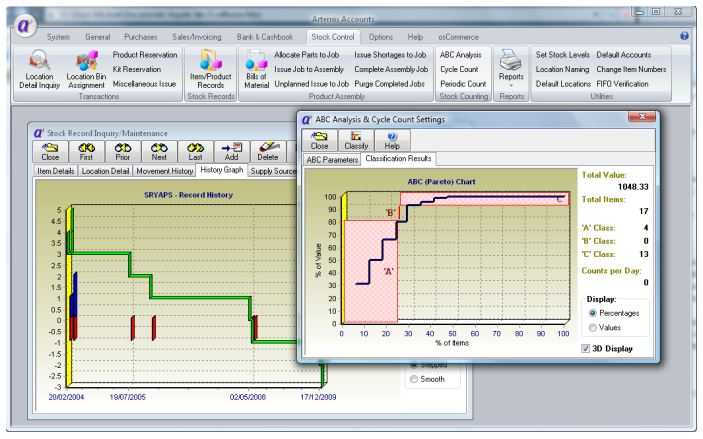Screen dimensions: 703x439
Task: Close the ABC Analysis dialog with red X
Action: click(642, 117)
